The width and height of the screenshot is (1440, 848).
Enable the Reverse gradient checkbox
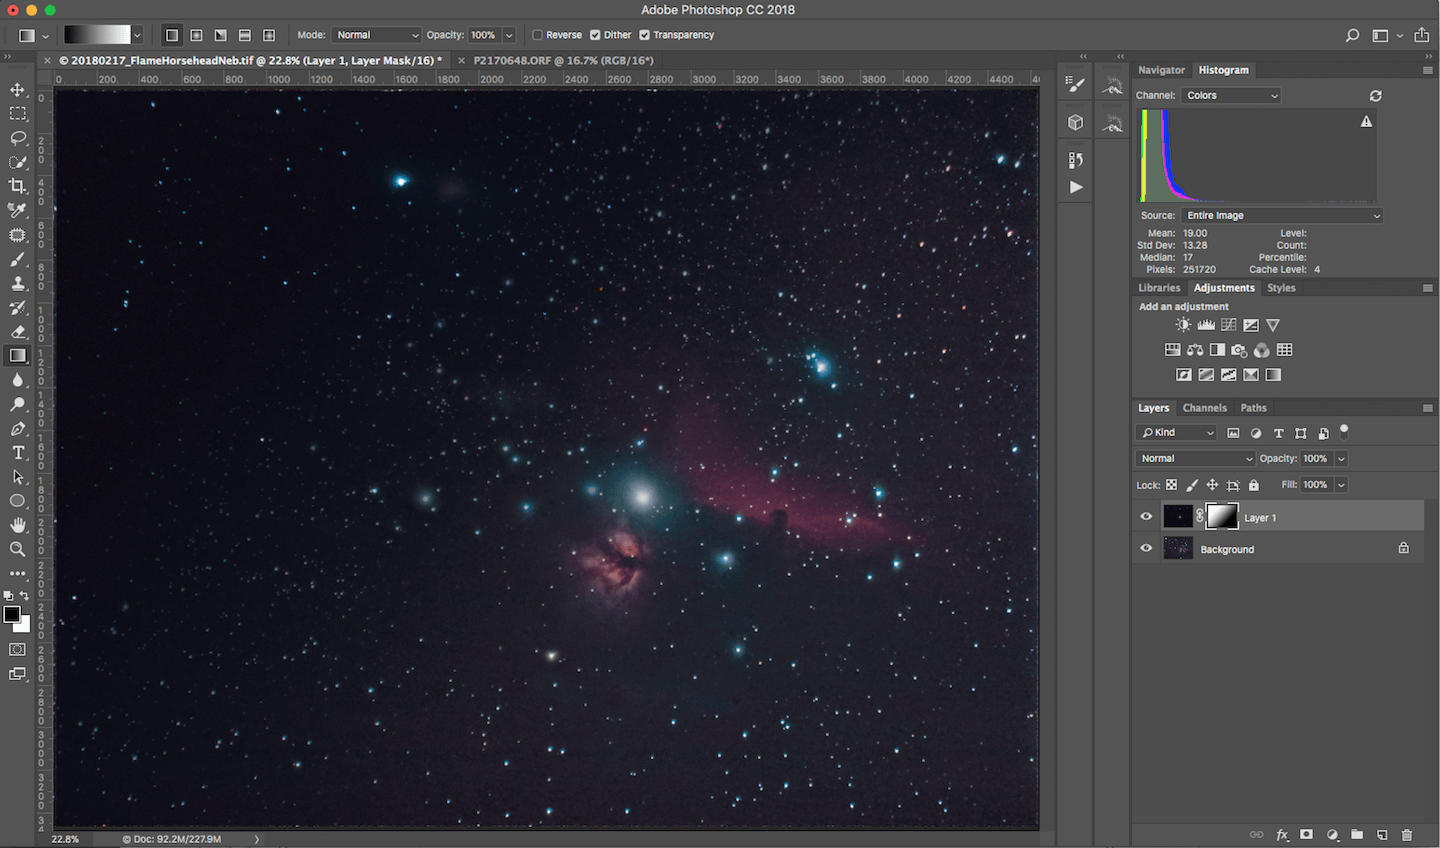click(538, 35)
